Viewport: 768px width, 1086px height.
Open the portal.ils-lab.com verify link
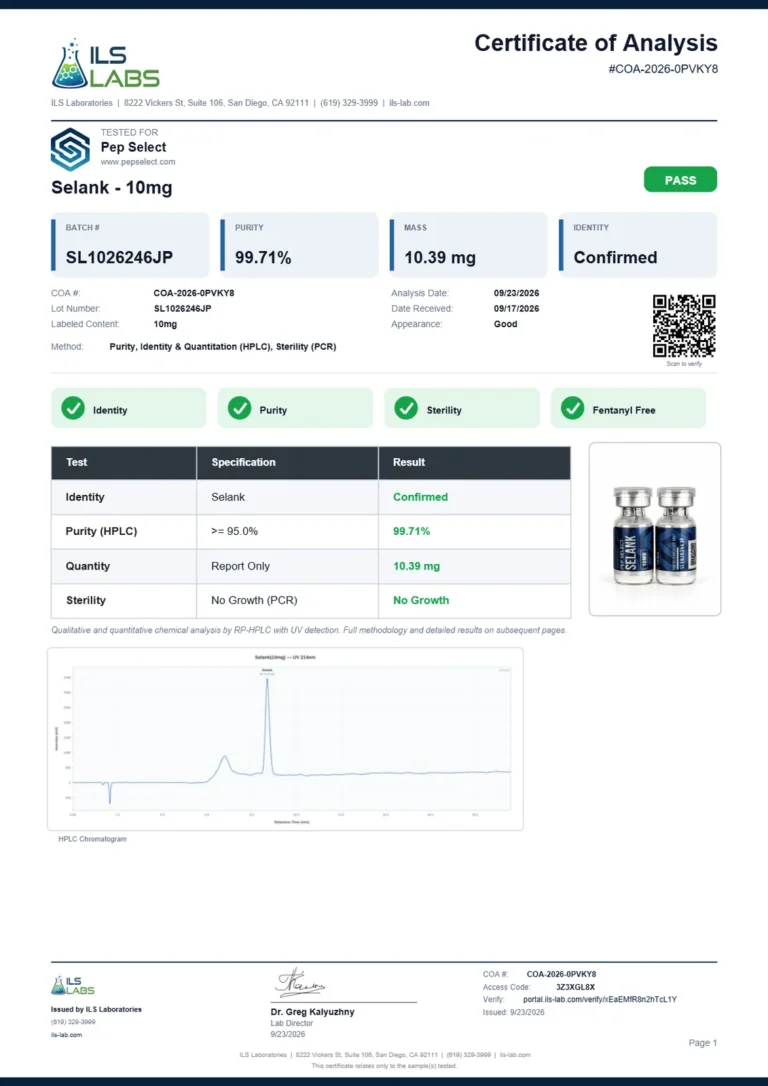click(600, 999)
